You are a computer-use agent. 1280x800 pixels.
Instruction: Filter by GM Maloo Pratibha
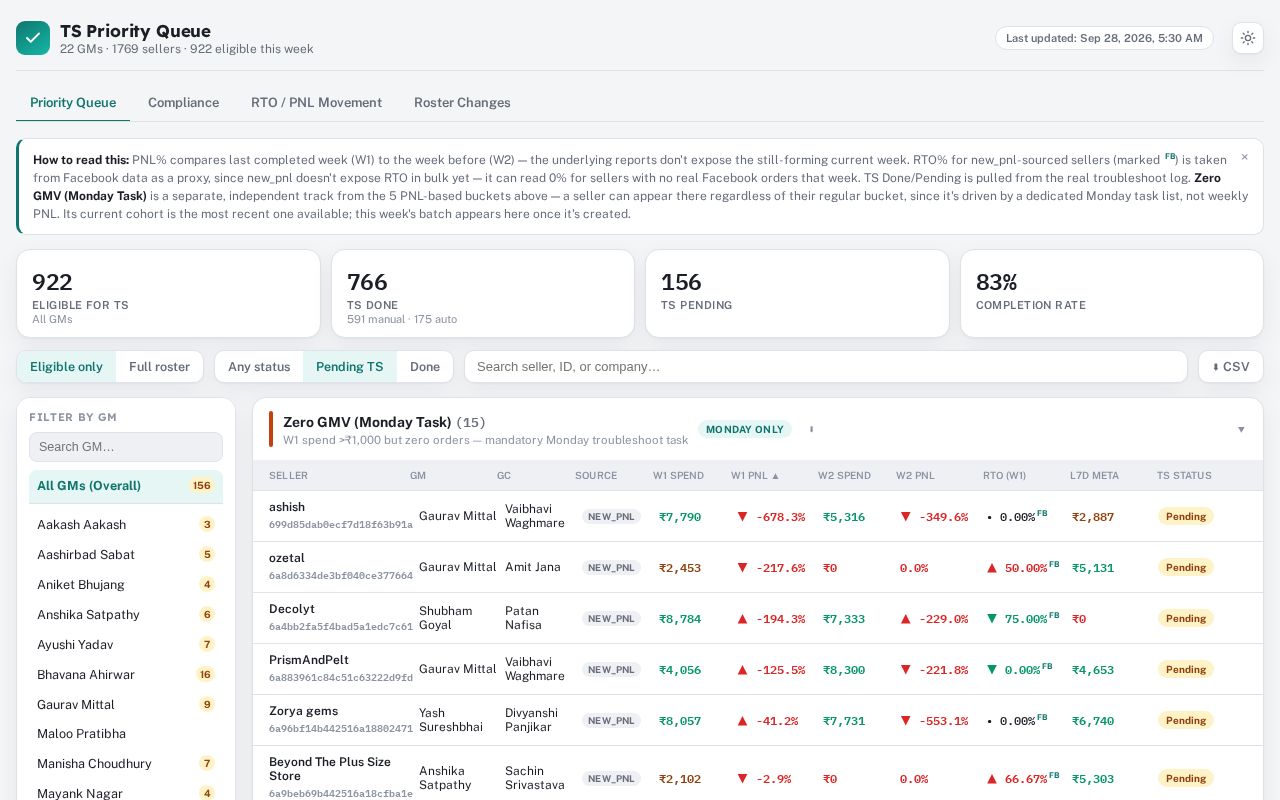click(x=126, y=734)
